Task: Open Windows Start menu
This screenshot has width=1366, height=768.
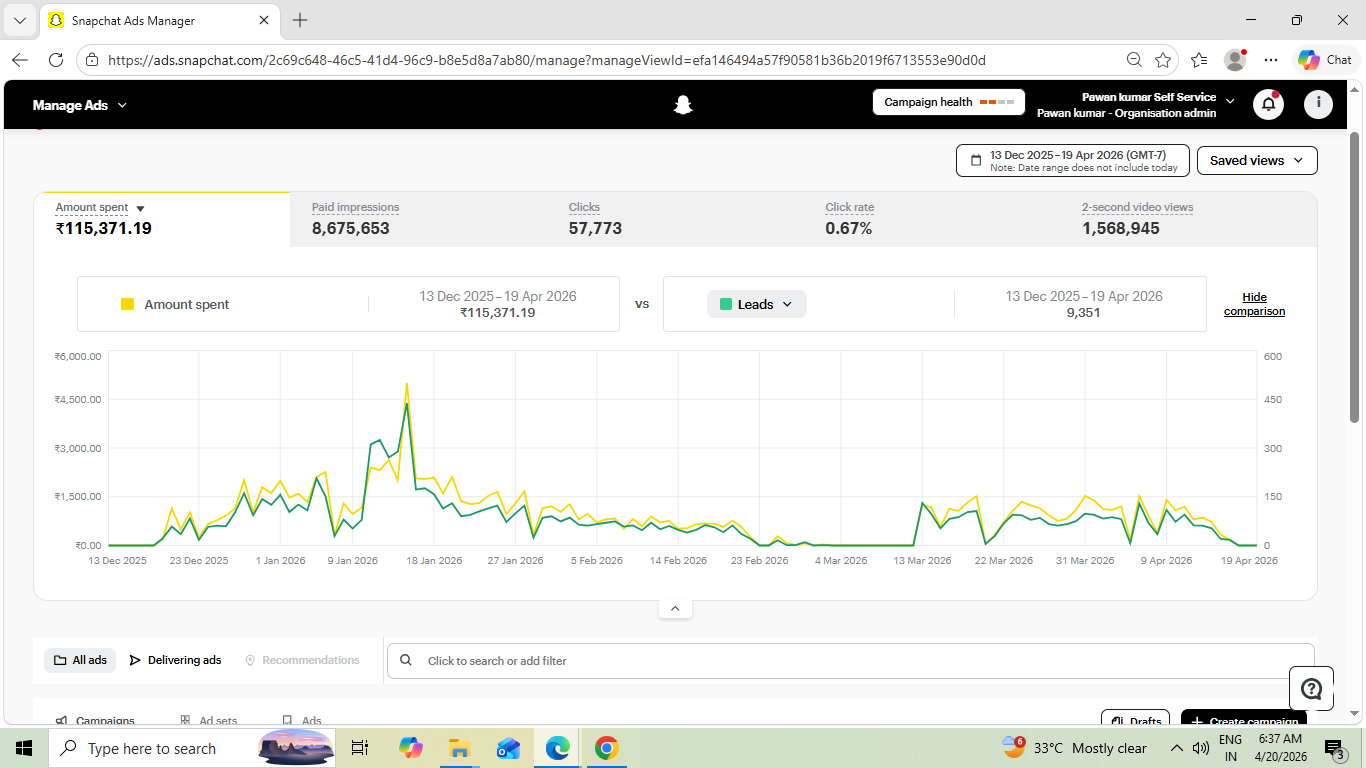Action: pyautogui.click(x=24, y=748)
